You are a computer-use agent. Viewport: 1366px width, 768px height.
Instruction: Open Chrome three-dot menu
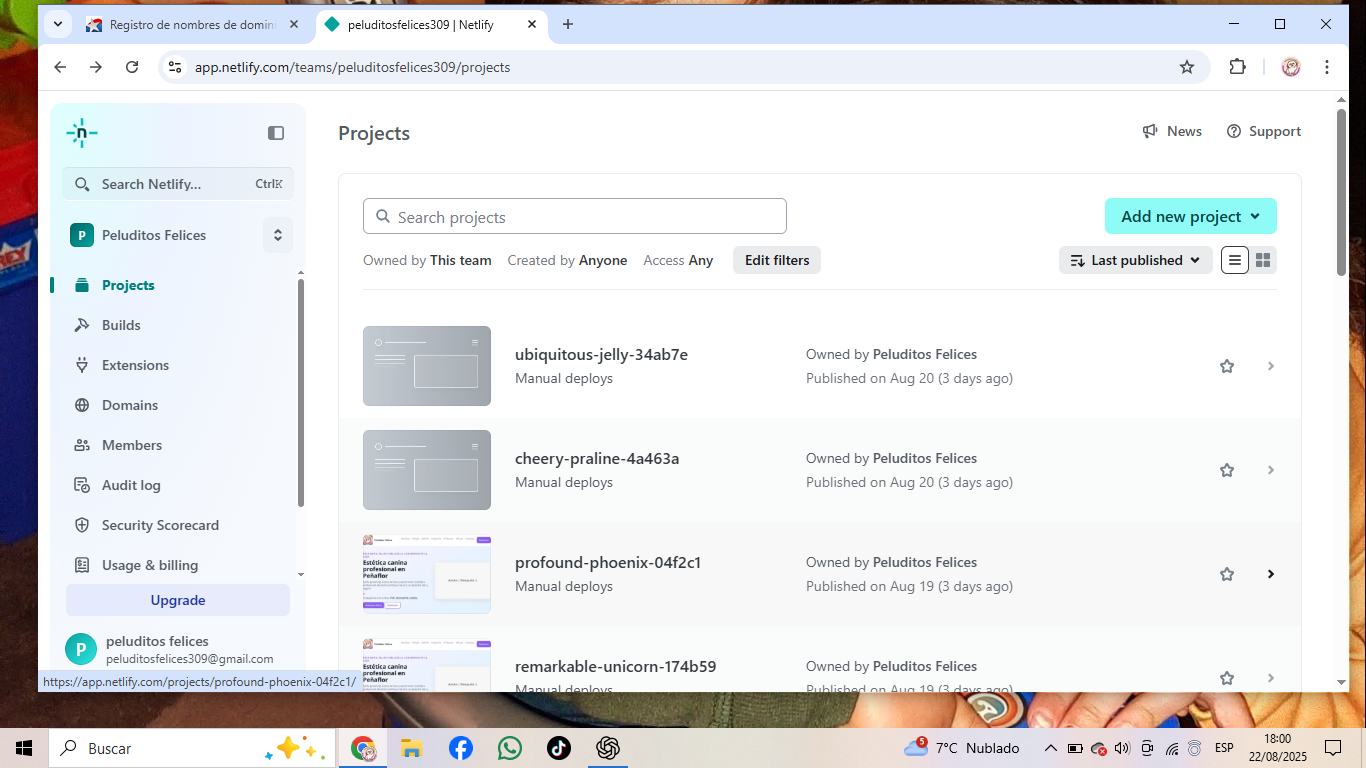pyautogui.click(x=1327, y=67)
